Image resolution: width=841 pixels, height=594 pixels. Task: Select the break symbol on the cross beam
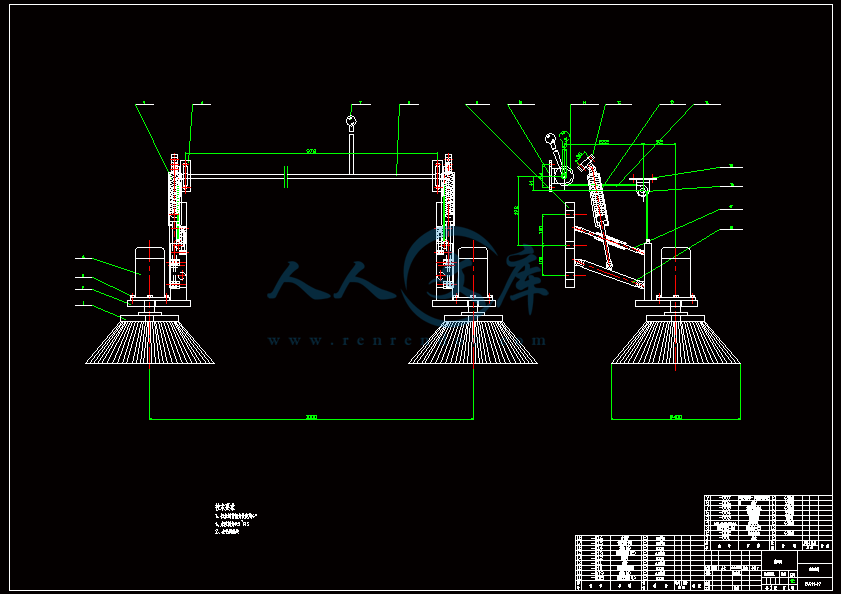(x=286, y=177)
